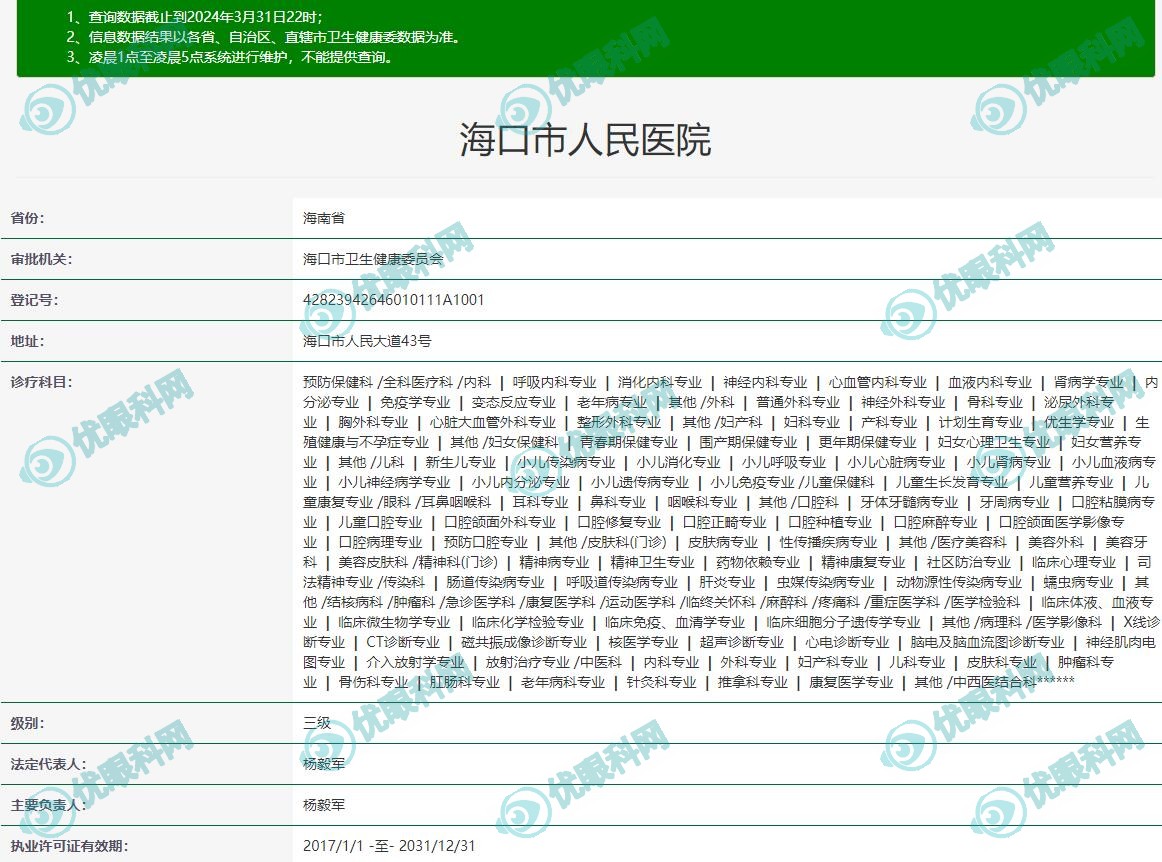Click the province value 海南省
Viewport: 1162px width, 862px height.
pyautogui.click(x=324, y=218)
